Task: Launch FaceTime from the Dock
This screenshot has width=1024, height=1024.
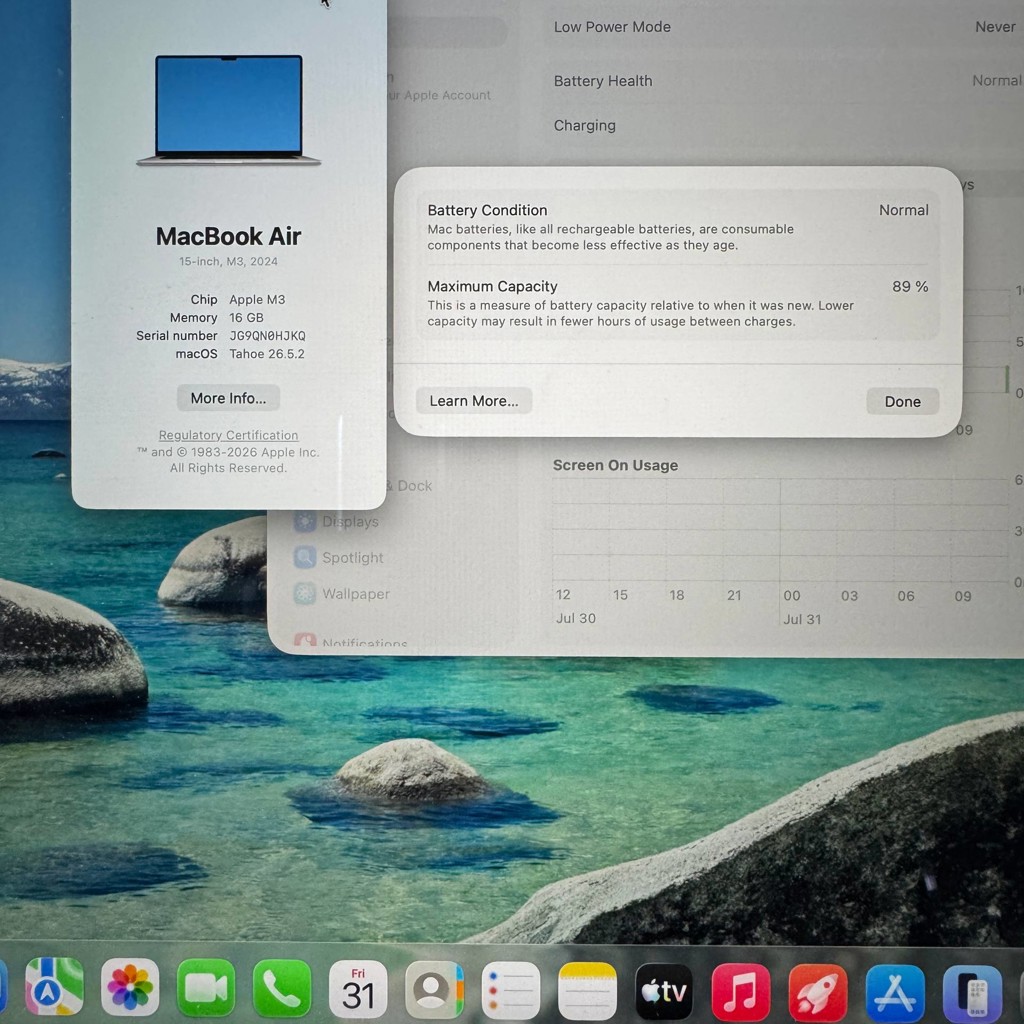Action: [x=206, y=988]
